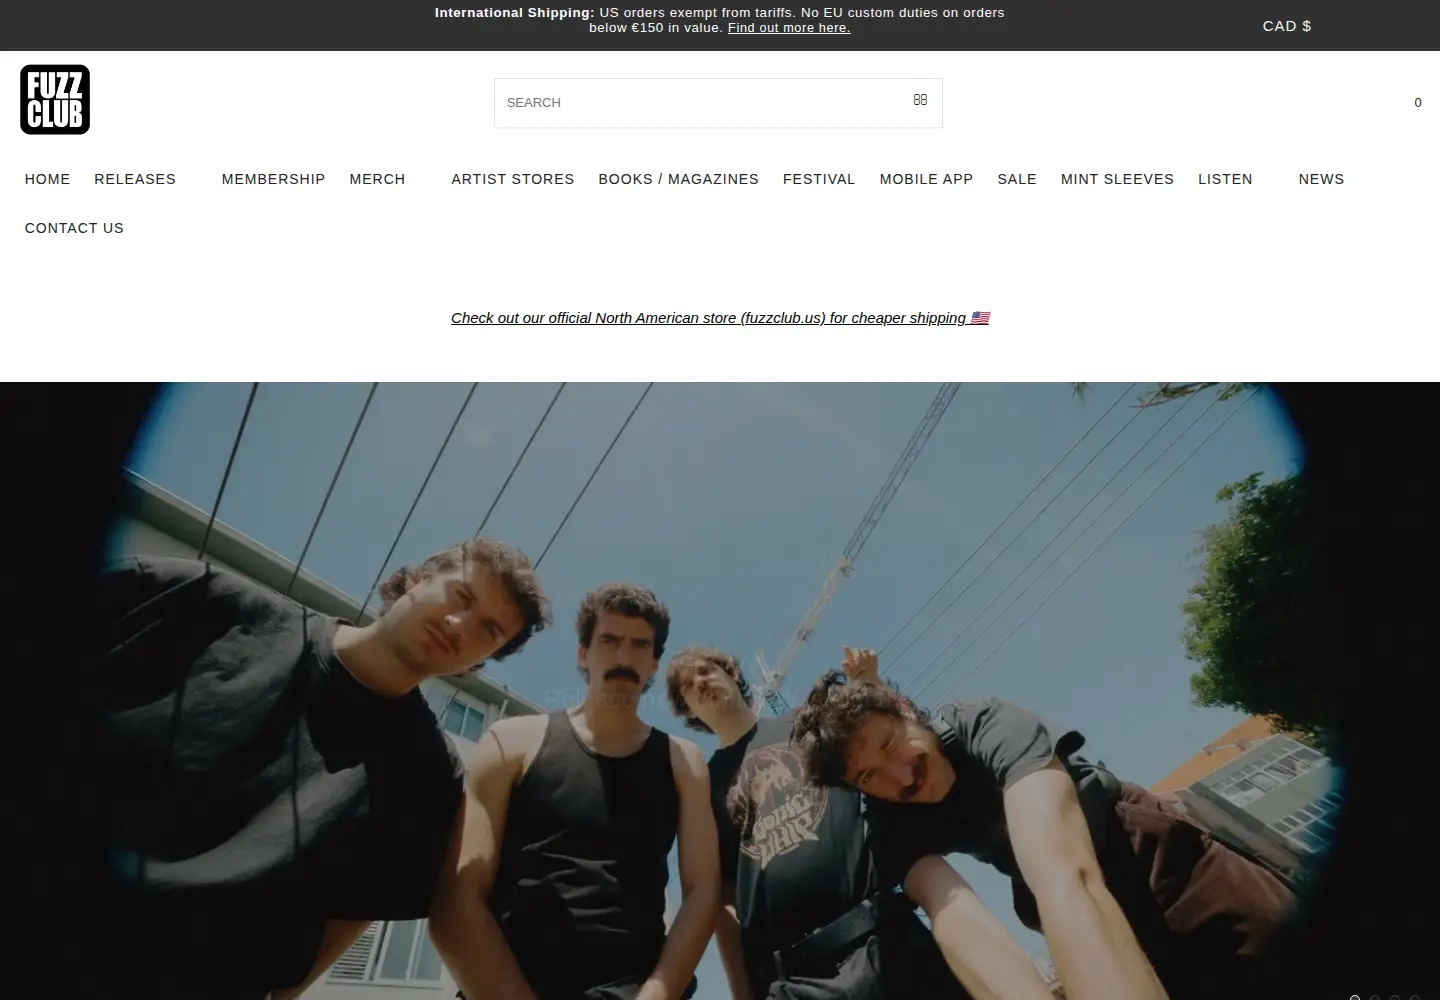Open the cart showing 0 items
The width and height of the screenshot is (1440, 1000).
point(1417,103)
